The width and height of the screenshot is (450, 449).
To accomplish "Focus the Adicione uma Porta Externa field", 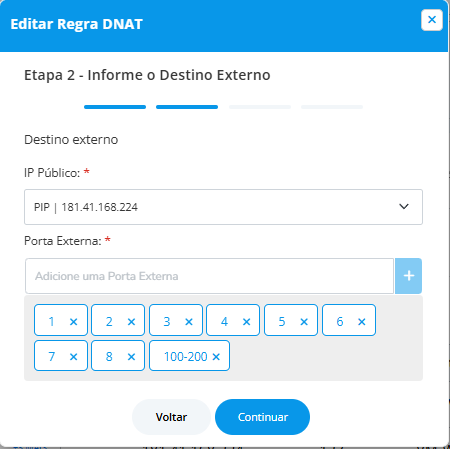I will (209, 276).
